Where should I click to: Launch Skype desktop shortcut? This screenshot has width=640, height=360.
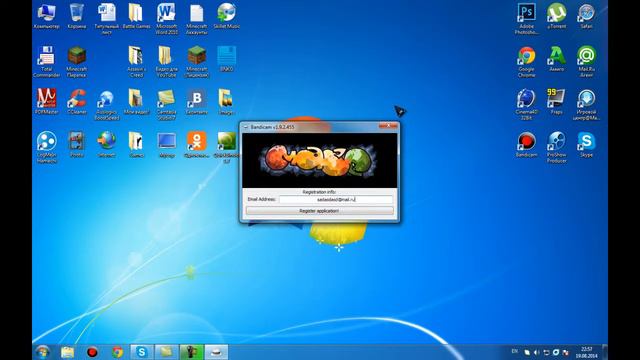tap(587, 144)
